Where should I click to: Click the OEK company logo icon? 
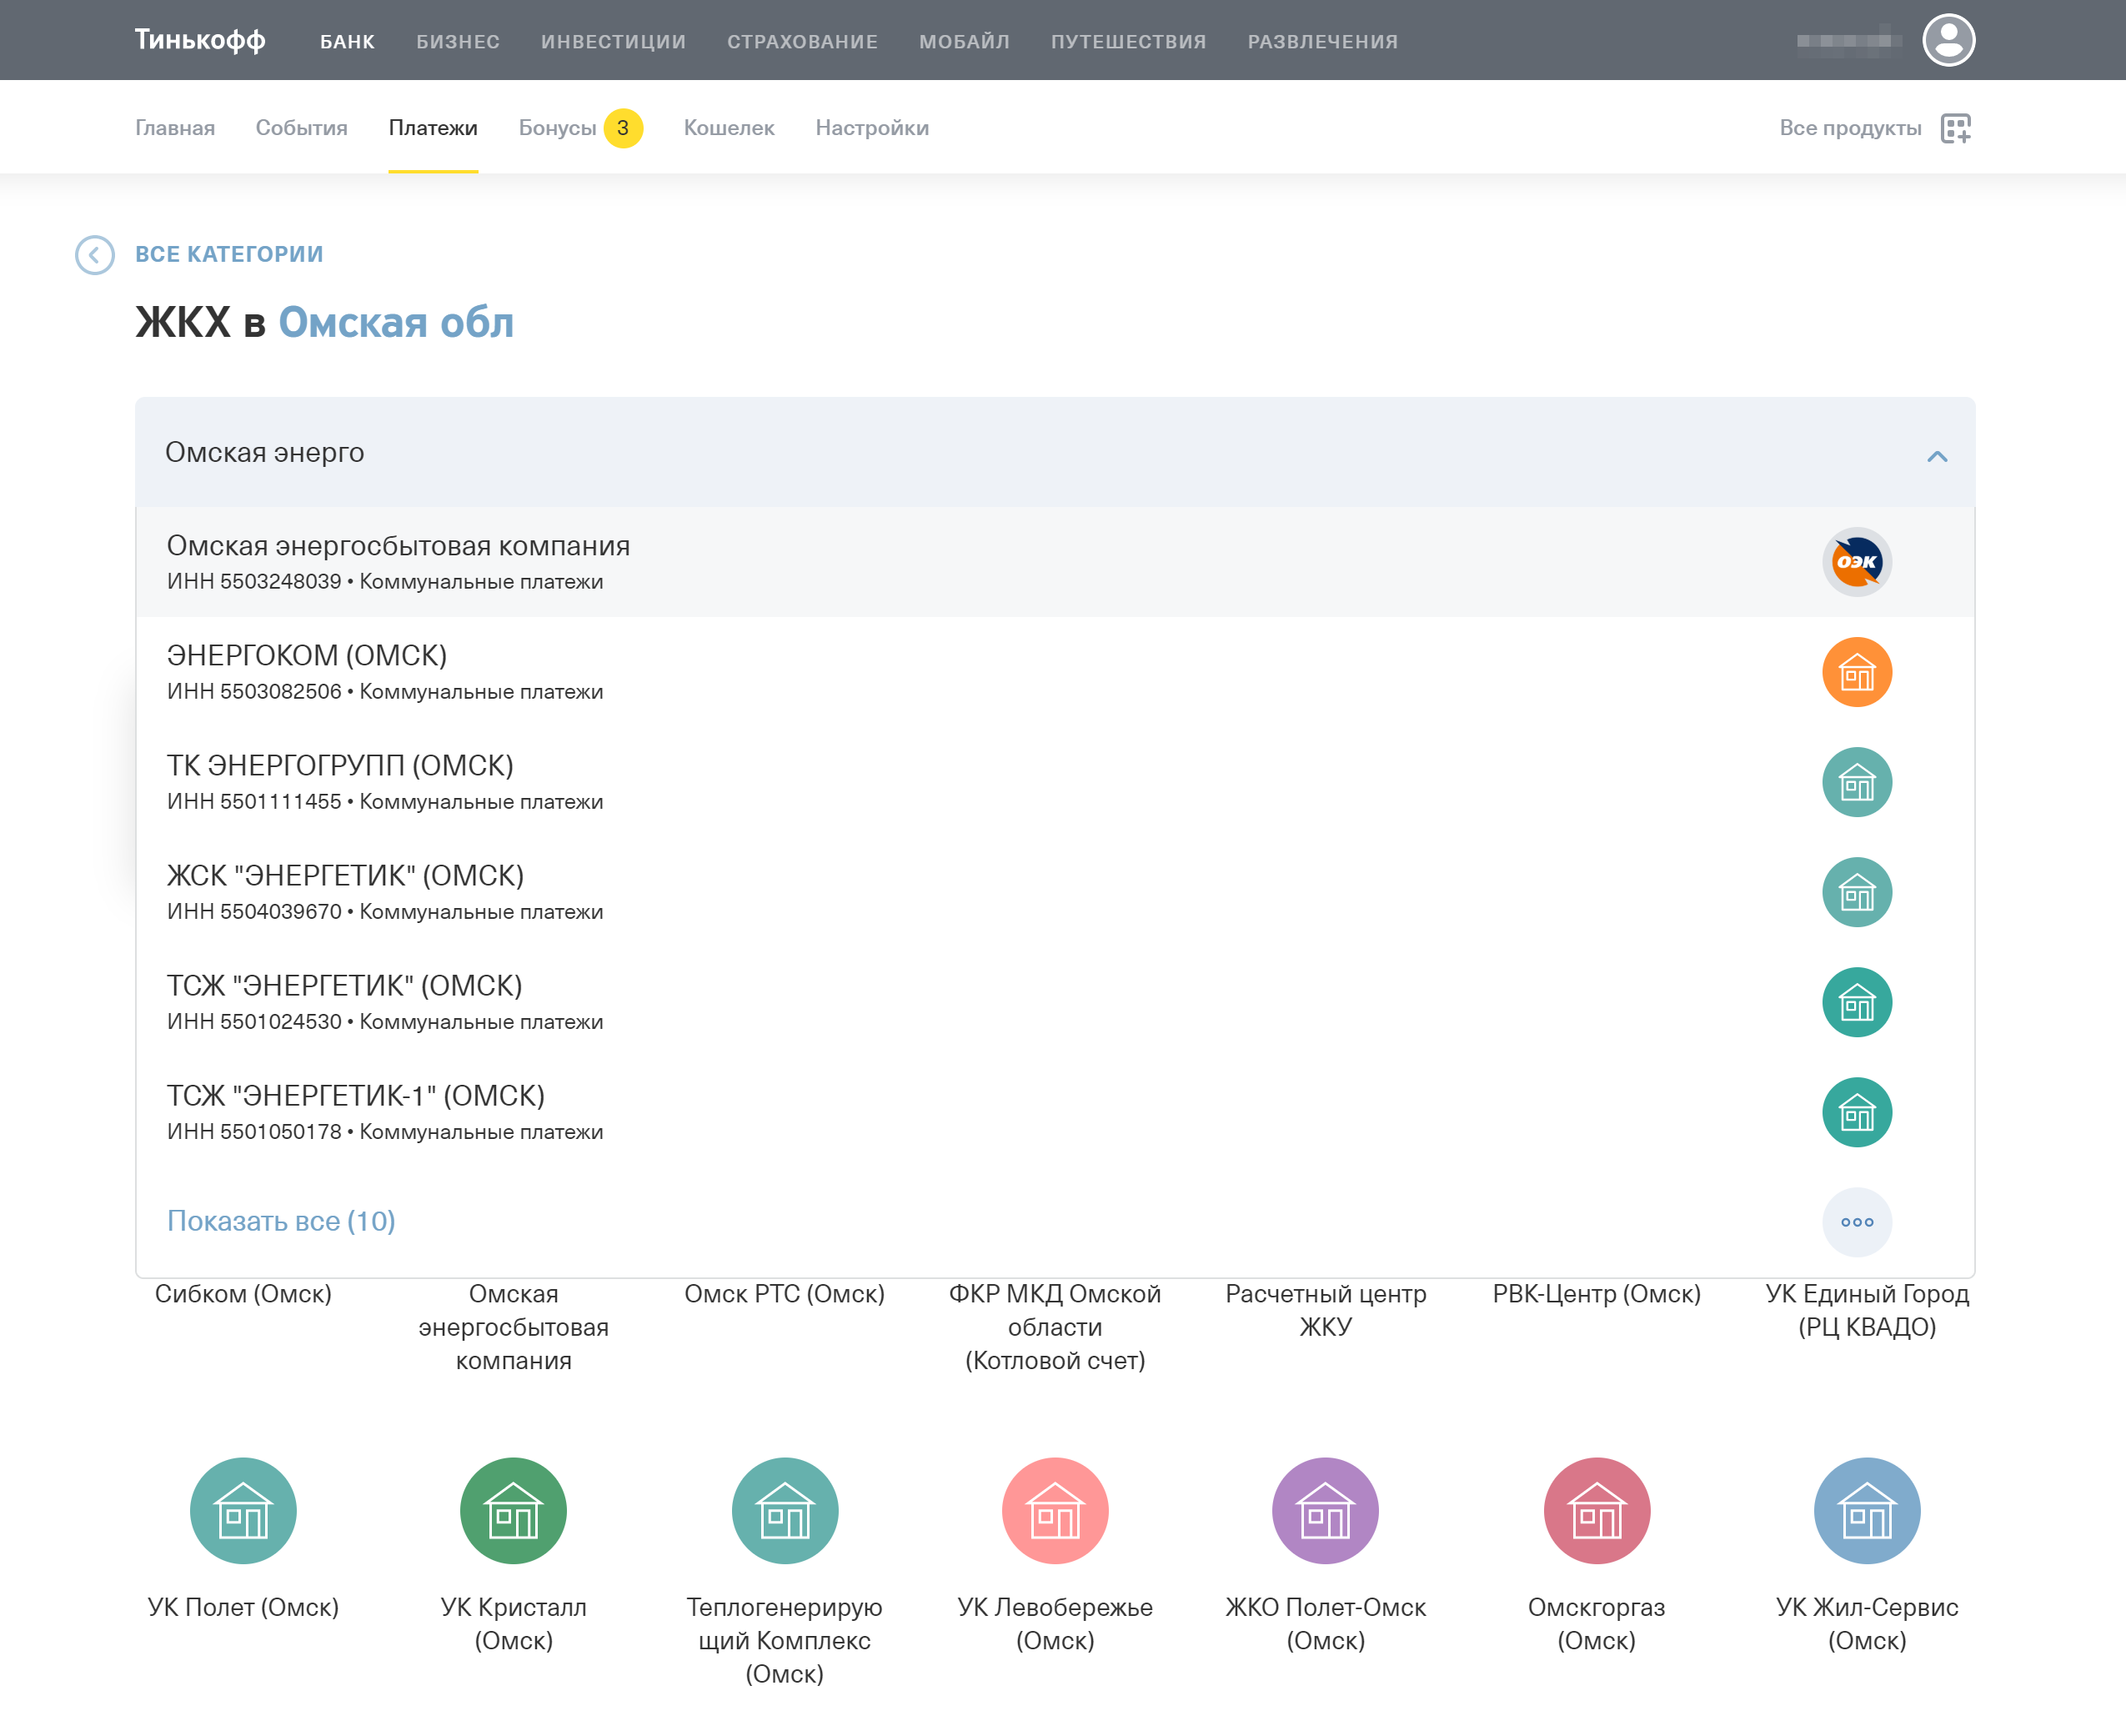[x=1857, y=562]
